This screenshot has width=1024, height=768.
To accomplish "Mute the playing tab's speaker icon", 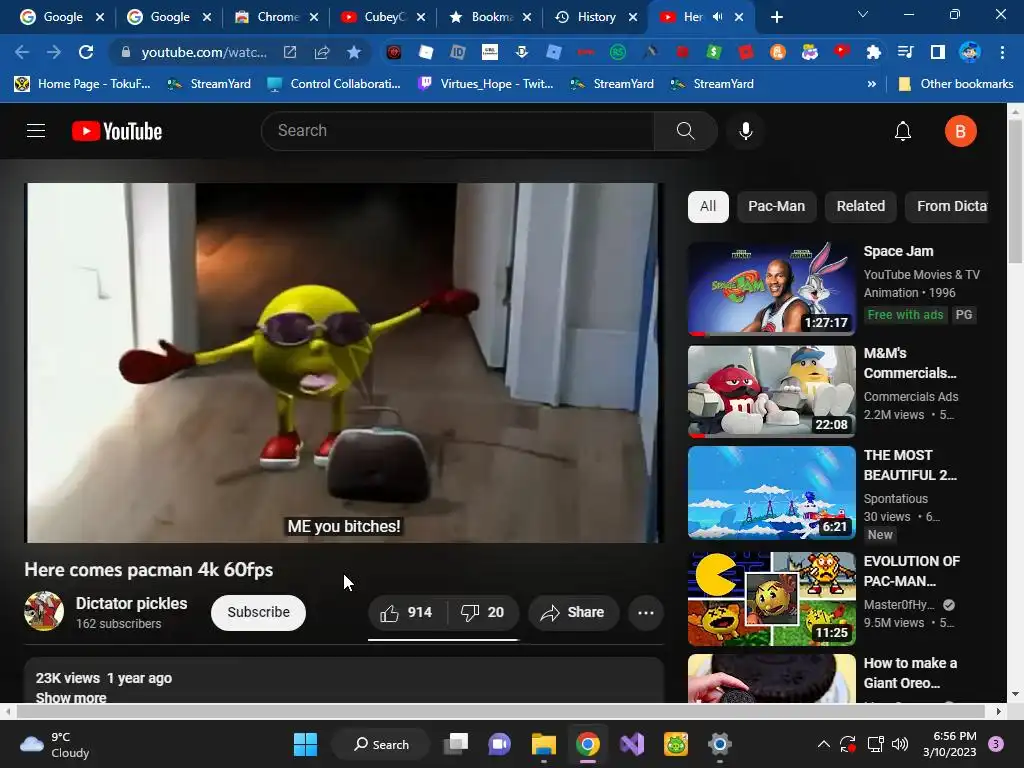I will pyautogui.click(x=717, y=17).
